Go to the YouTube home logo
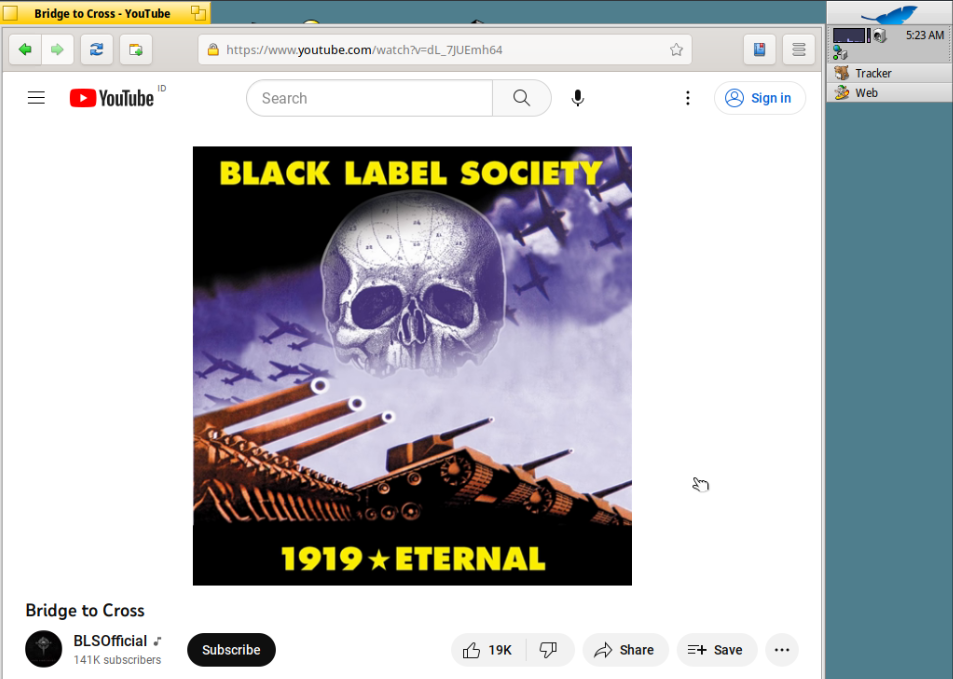Screen dimensions: 953x679 point(111,98)
